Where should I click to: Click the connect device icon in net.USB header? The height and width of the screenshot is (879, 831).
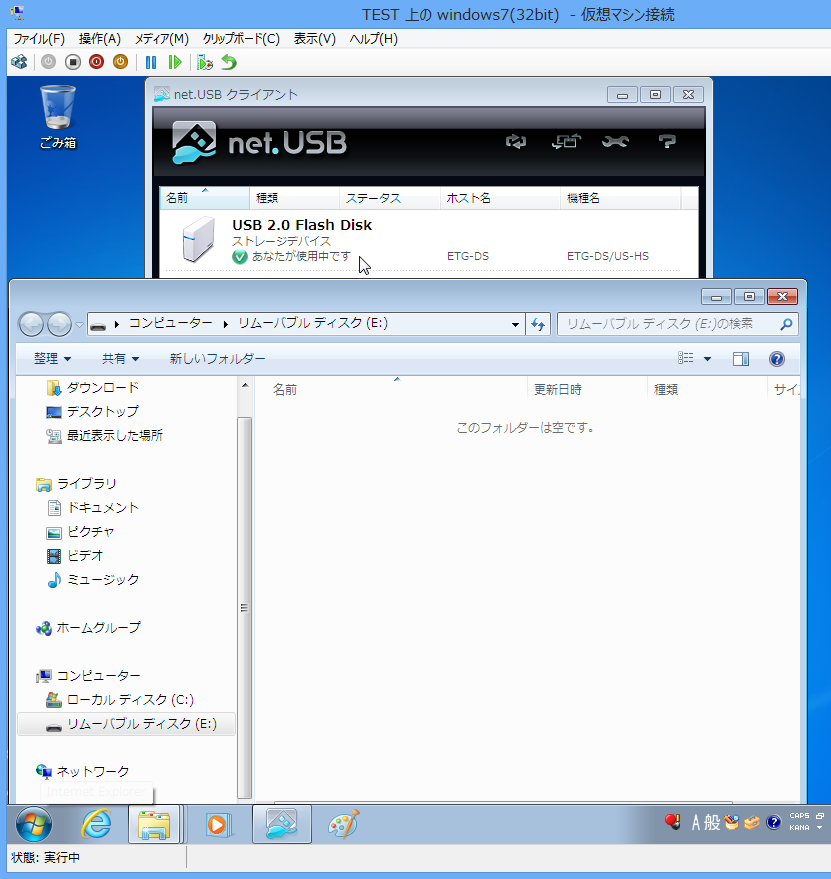click(x=566, y=141)
